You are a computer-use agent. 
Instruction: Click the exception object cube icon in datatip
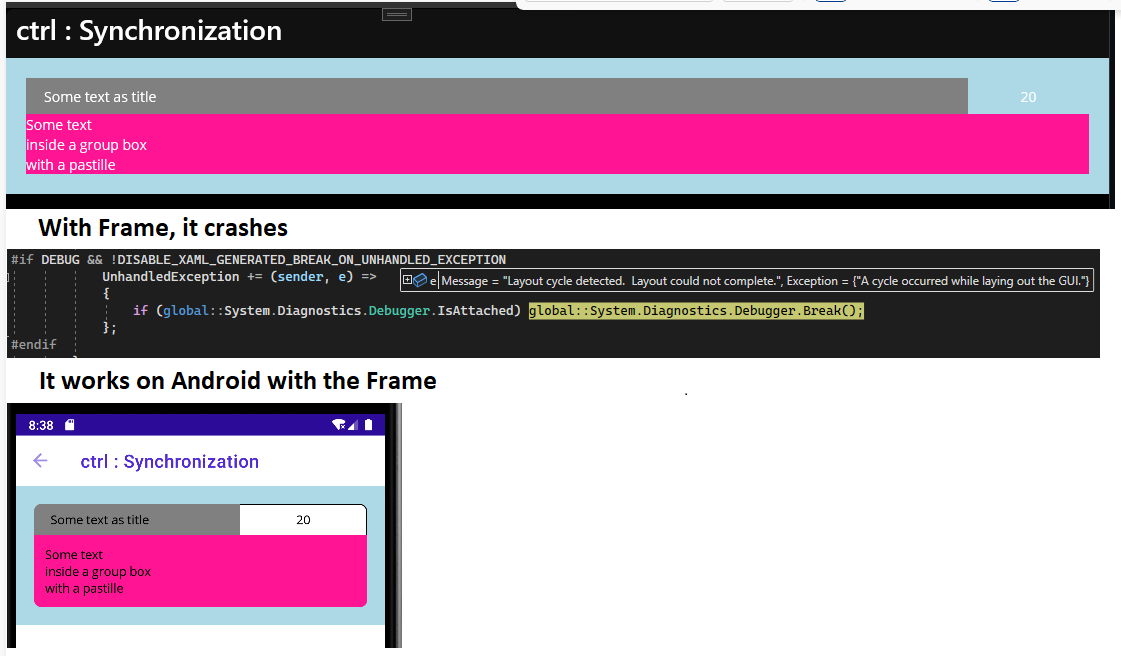420,280
